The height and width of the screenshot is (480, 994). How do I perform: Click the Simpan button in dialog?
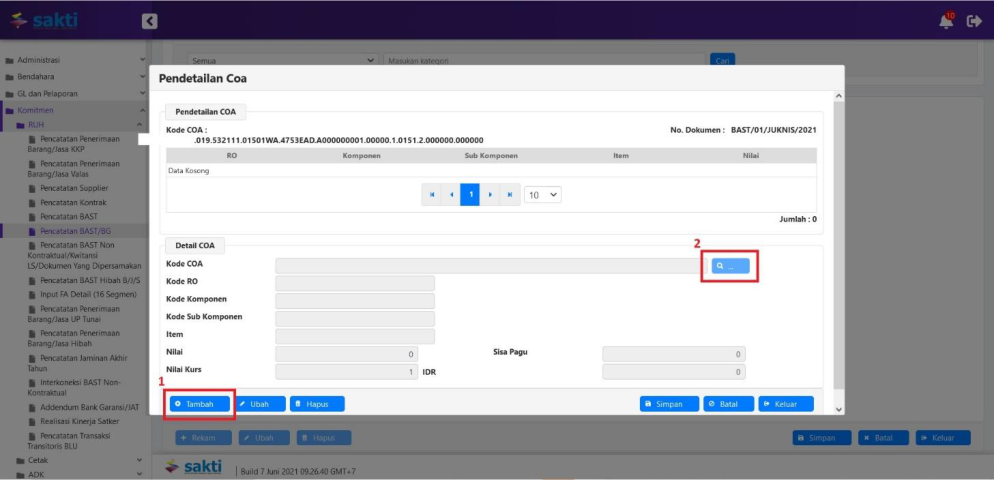[x=669, y=404]
